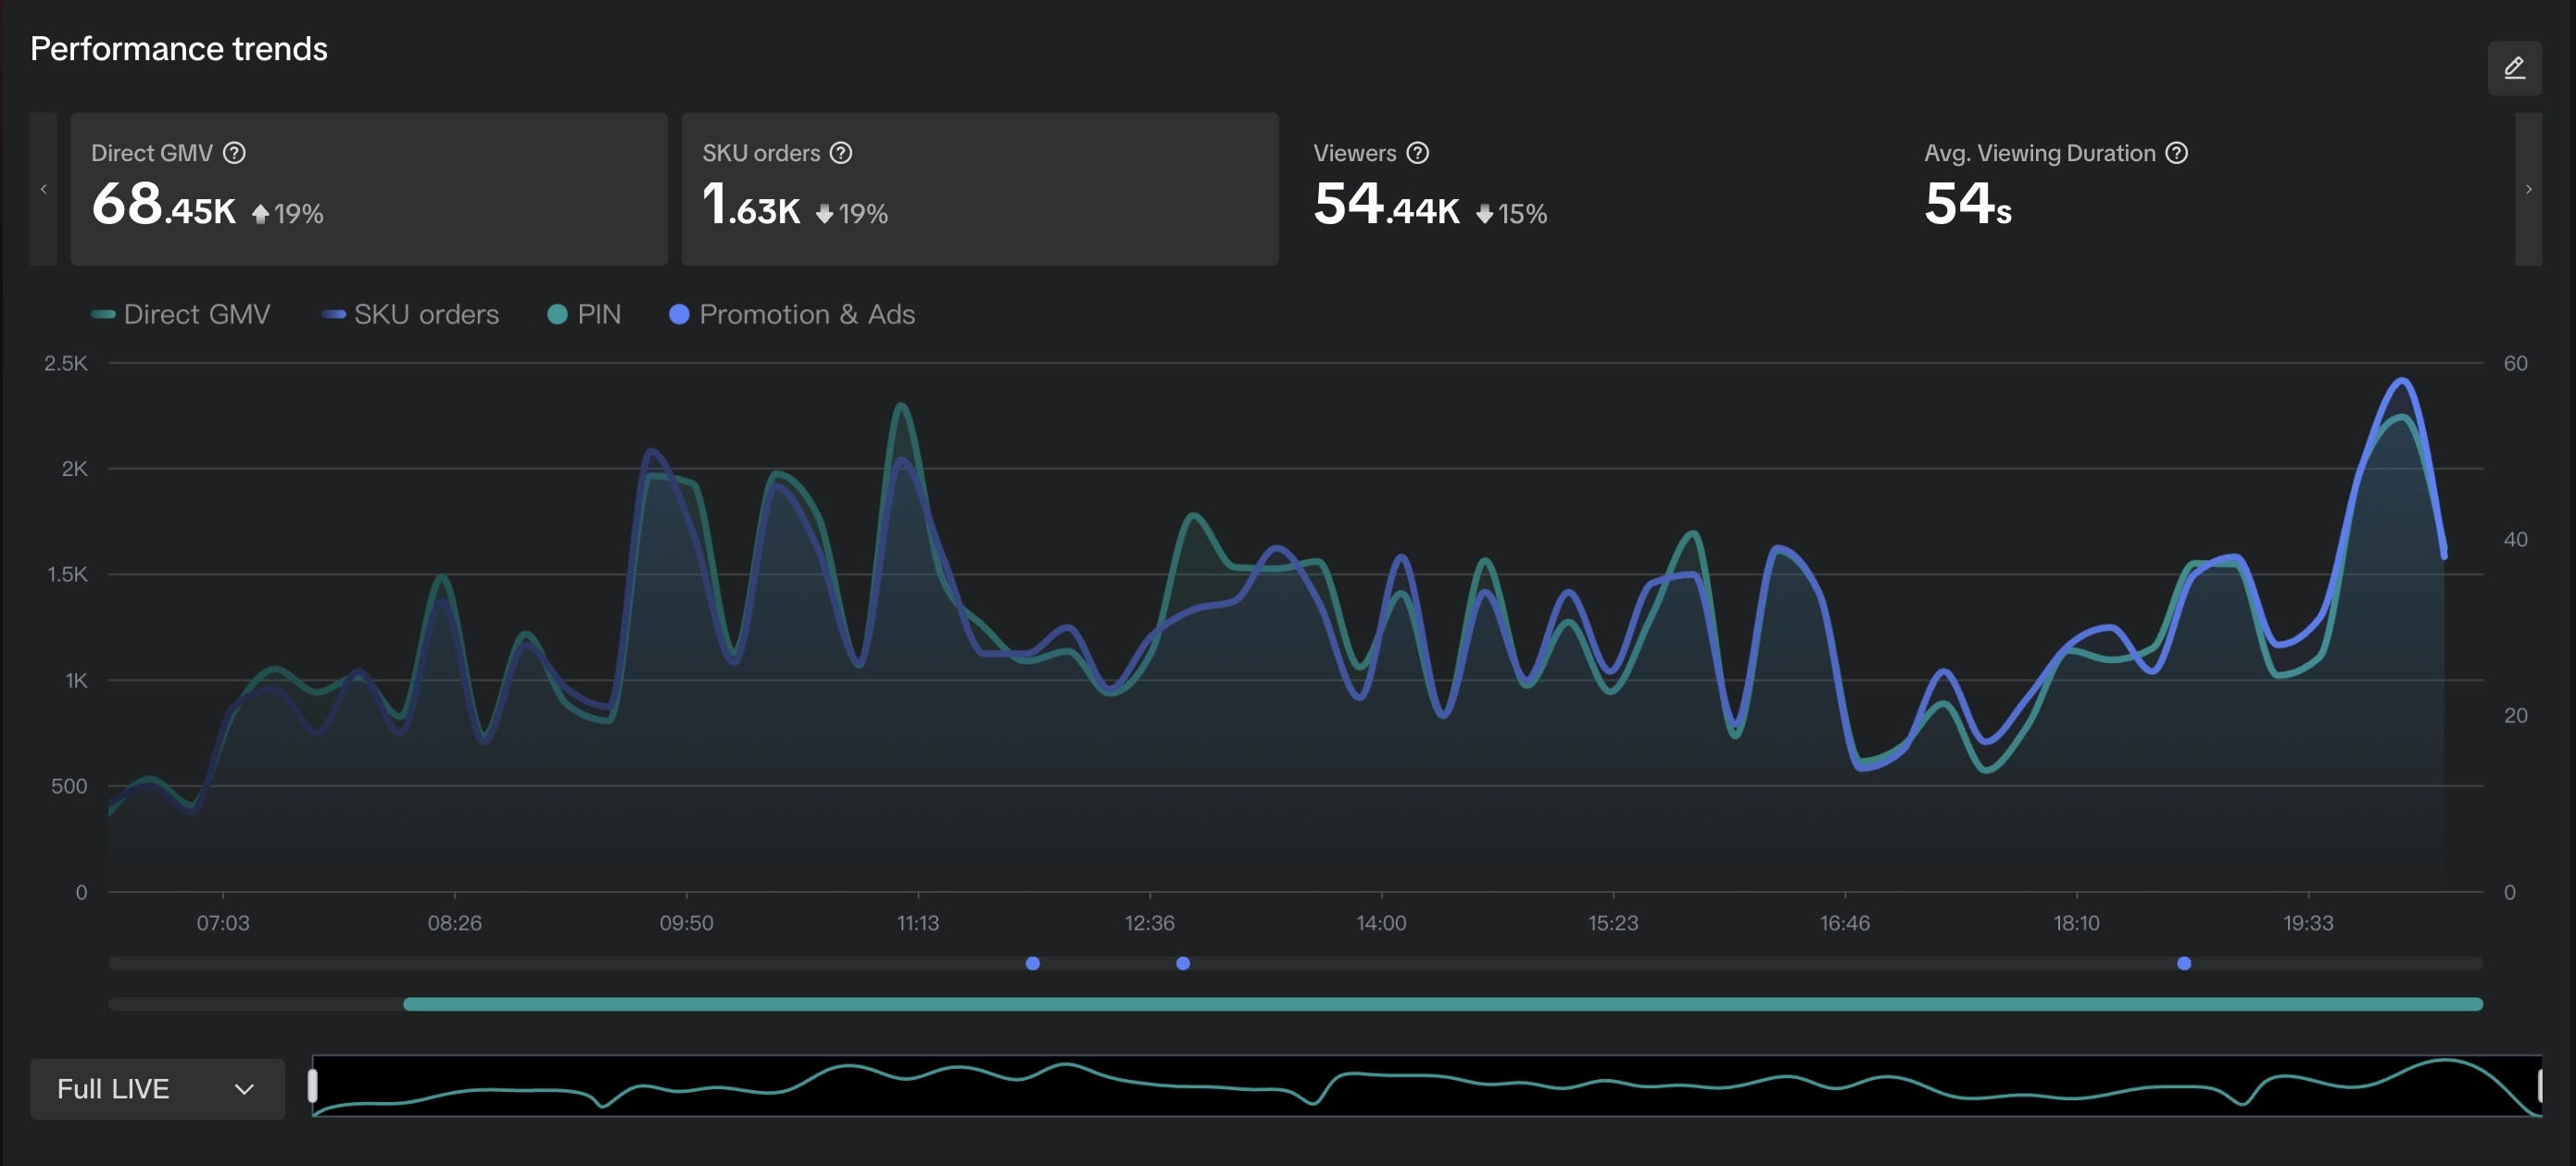Click Viewers info question icon
Screen dimensions: 2576x1166
point(1417,153)
